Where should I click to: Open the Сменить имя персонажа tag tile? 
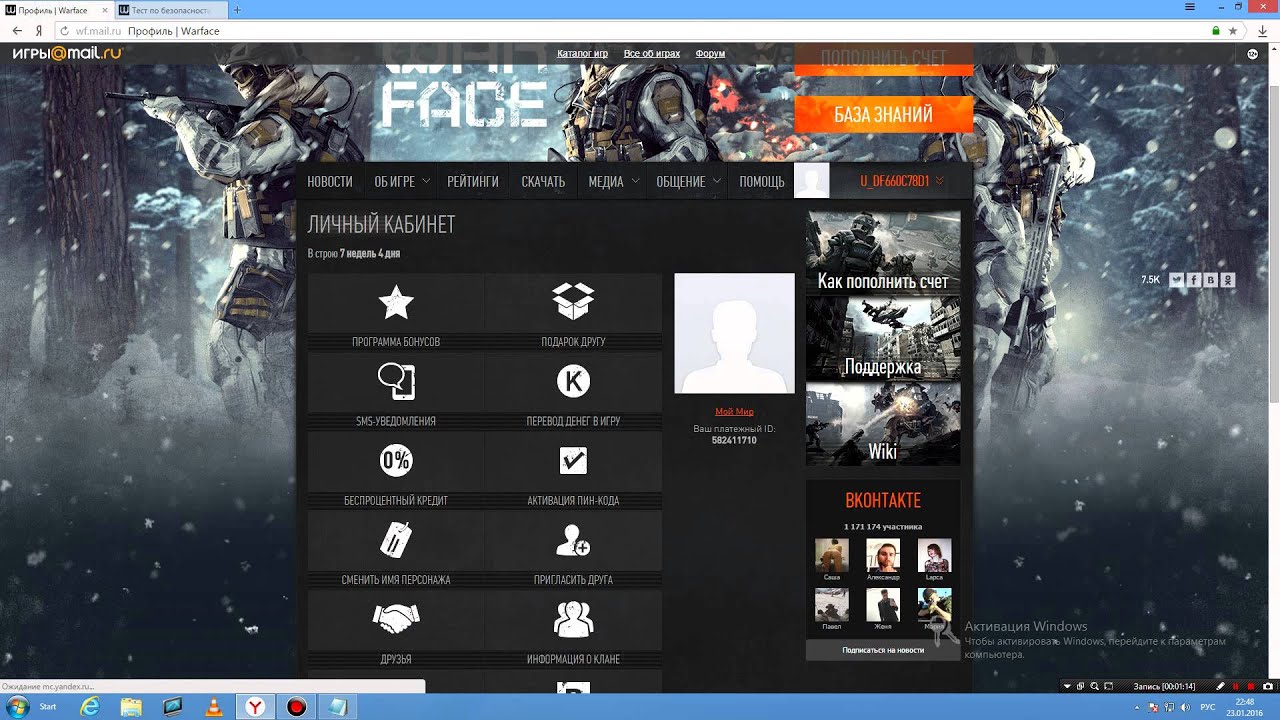pyautogui.click(x=396, y=549)
